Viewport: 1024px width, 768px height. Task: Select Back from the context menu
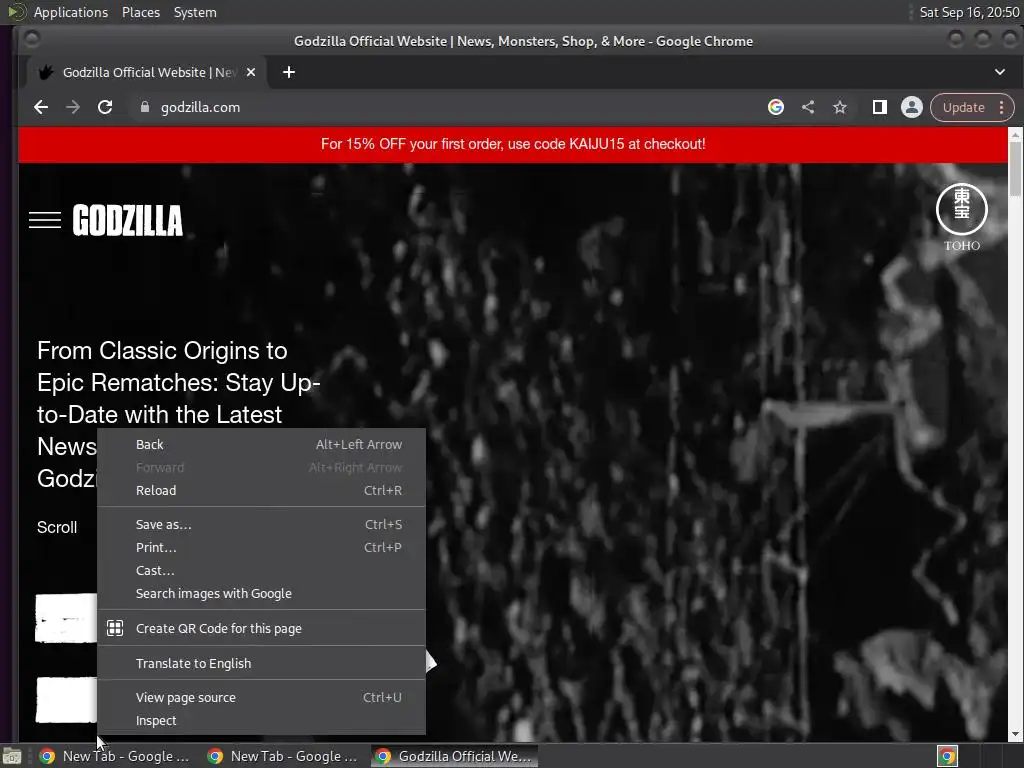(x=261, y=445)
